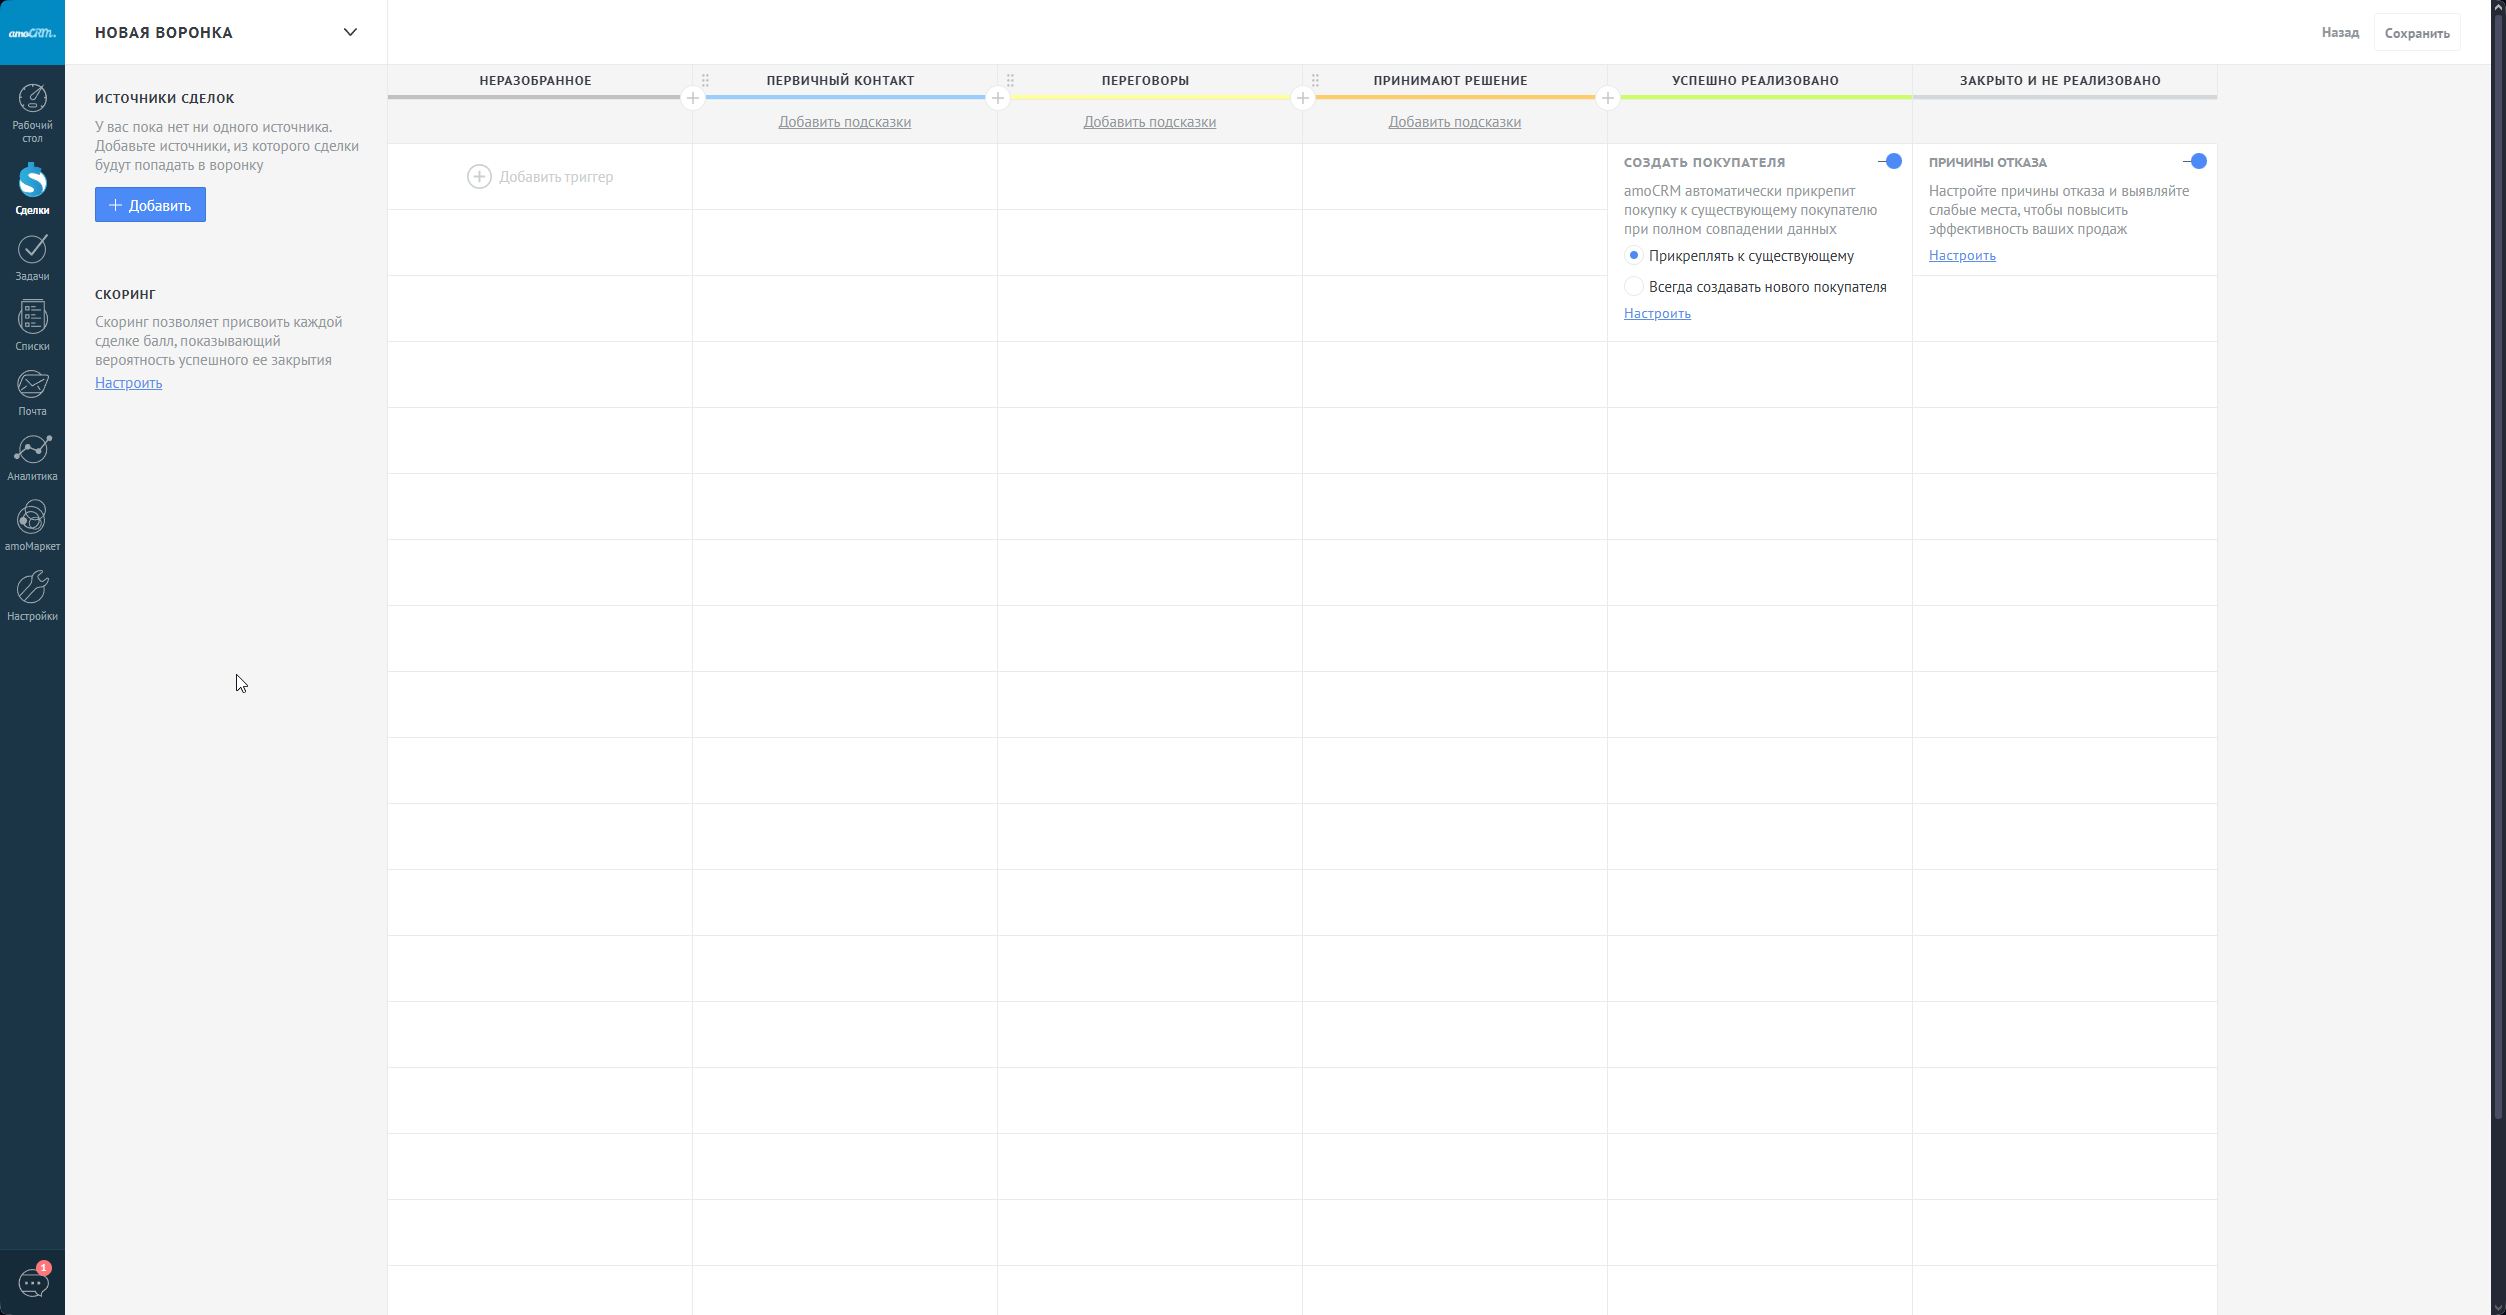Screen dimensions: 2506x1315
Task: Open the Аналитика chart icon
Action: click(x=32, y=450)
